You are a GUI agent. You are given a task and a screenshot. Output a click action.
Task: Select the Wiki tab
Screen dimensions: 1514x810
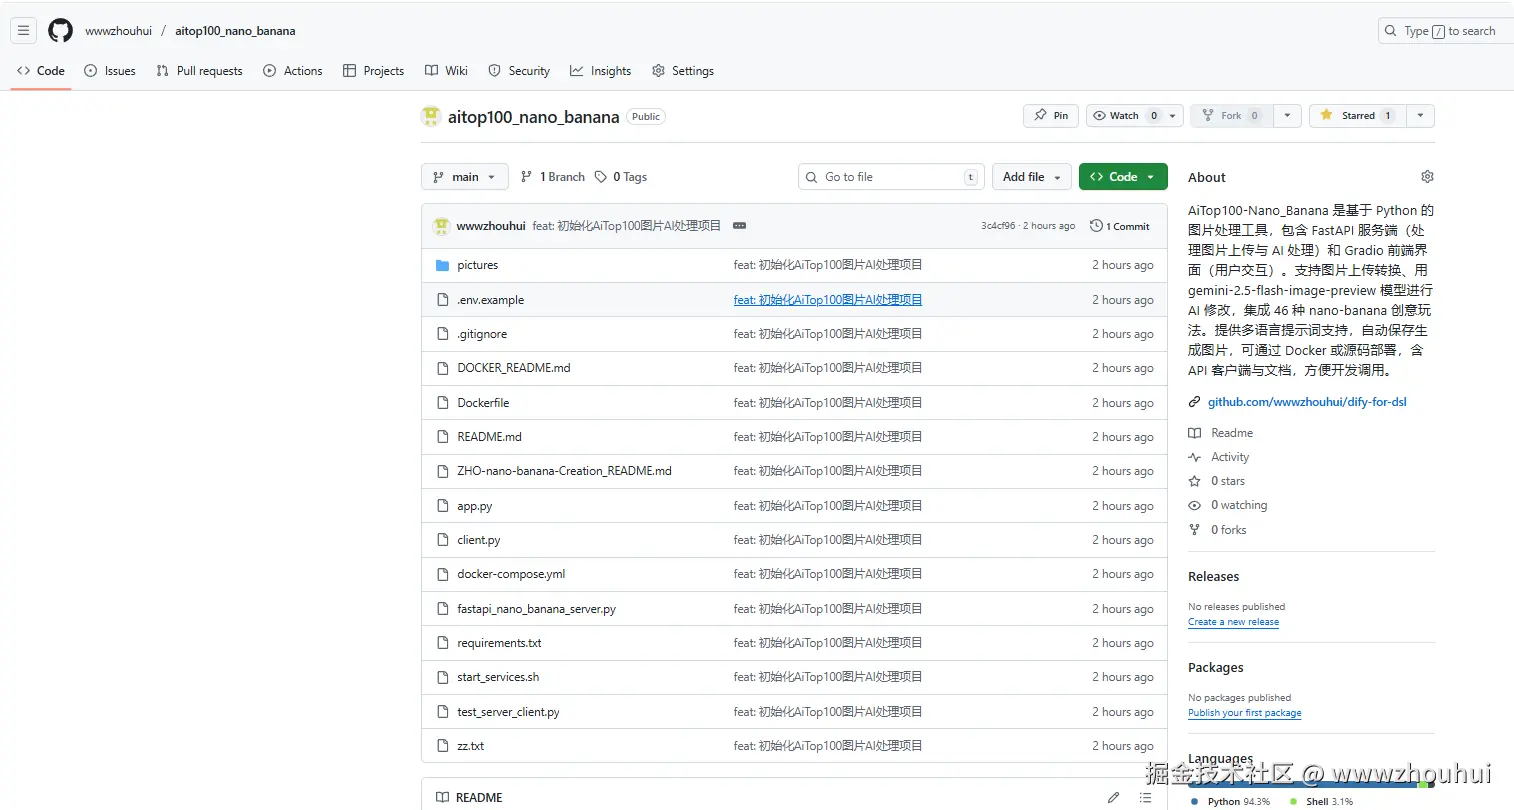tap(446, 71)
